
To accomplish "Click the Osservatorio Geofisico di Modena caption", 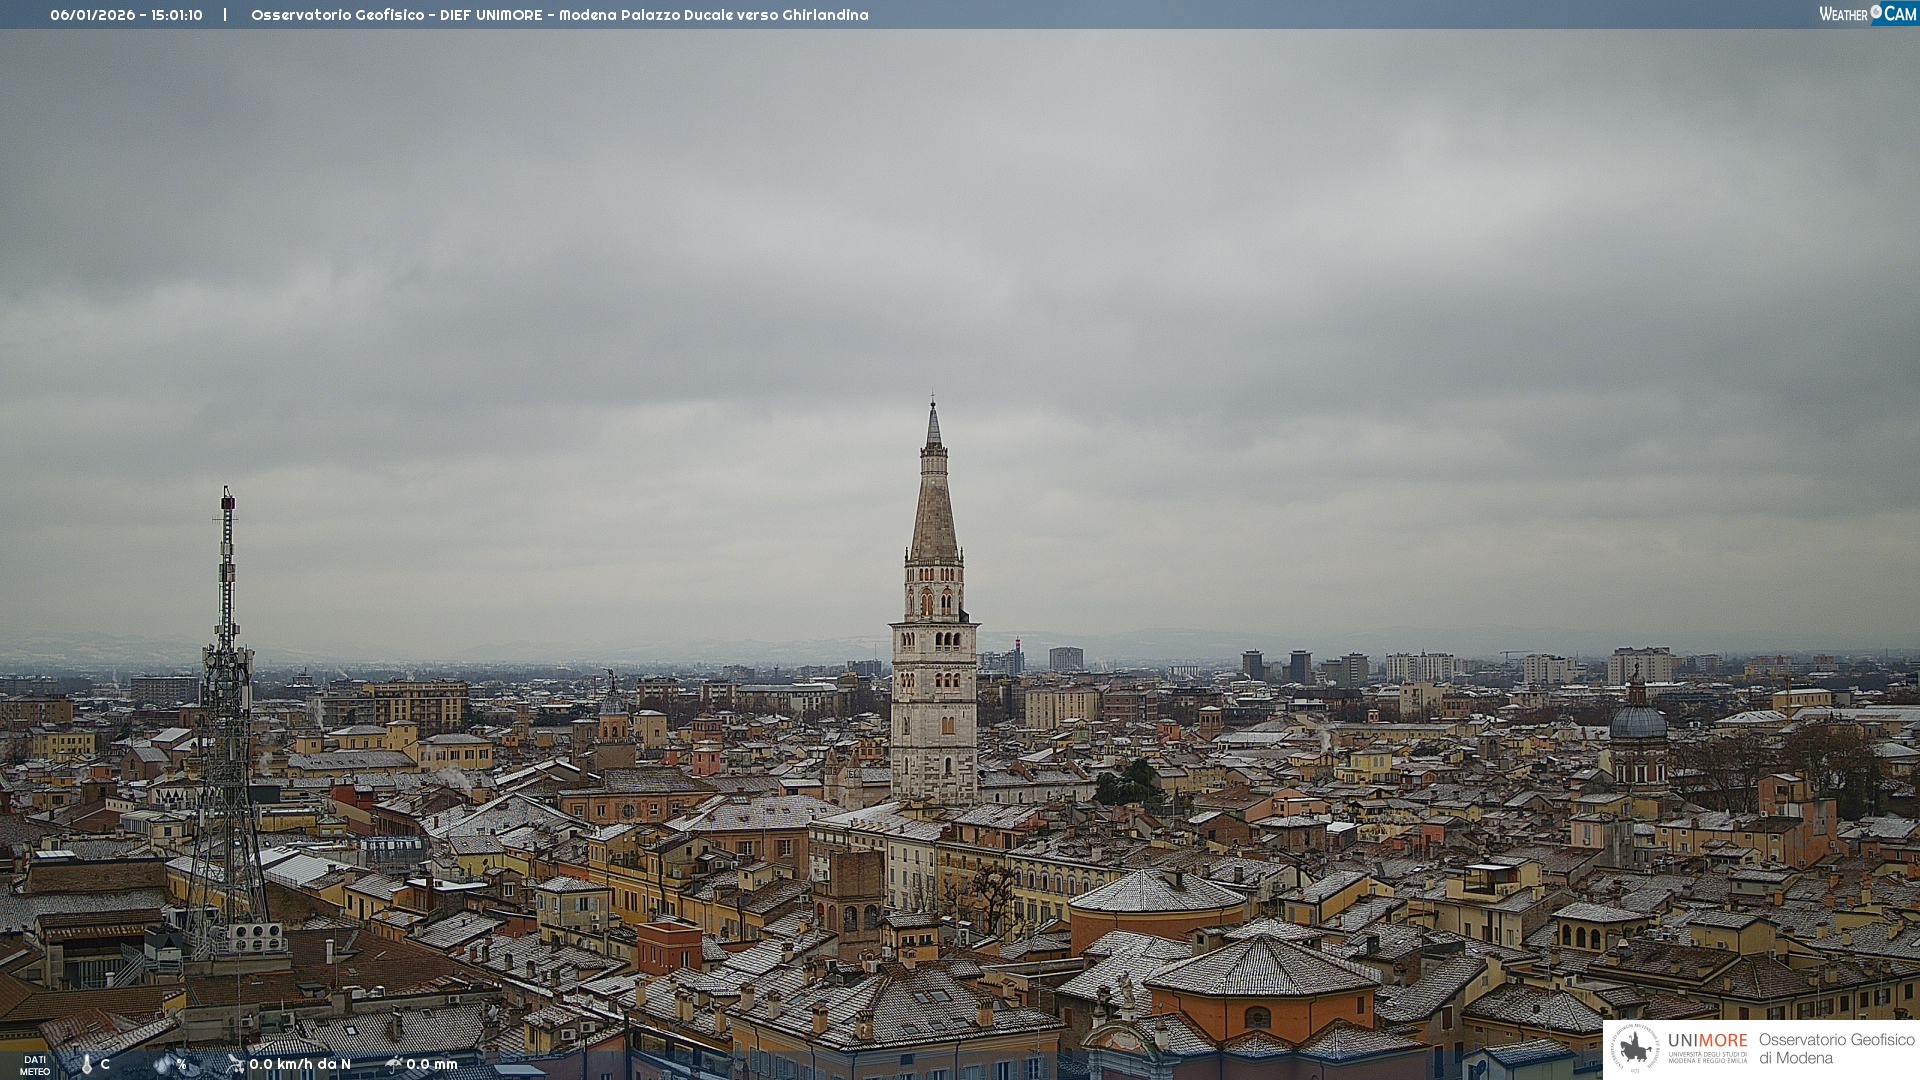I will [x=1836, y=1048].
